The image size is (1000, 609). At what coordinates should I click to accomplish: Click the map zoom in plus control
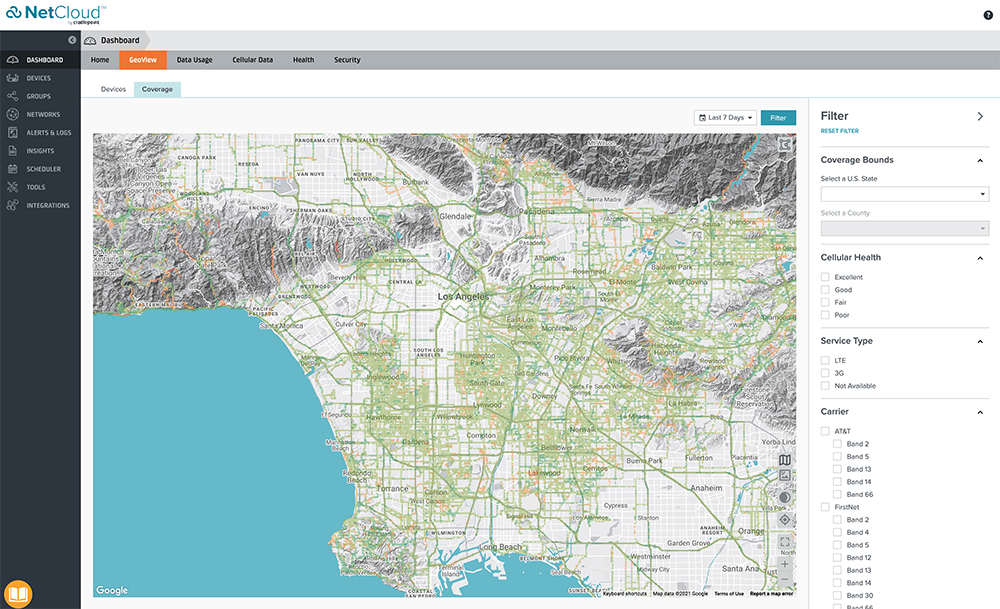click(x=784, y=564)
